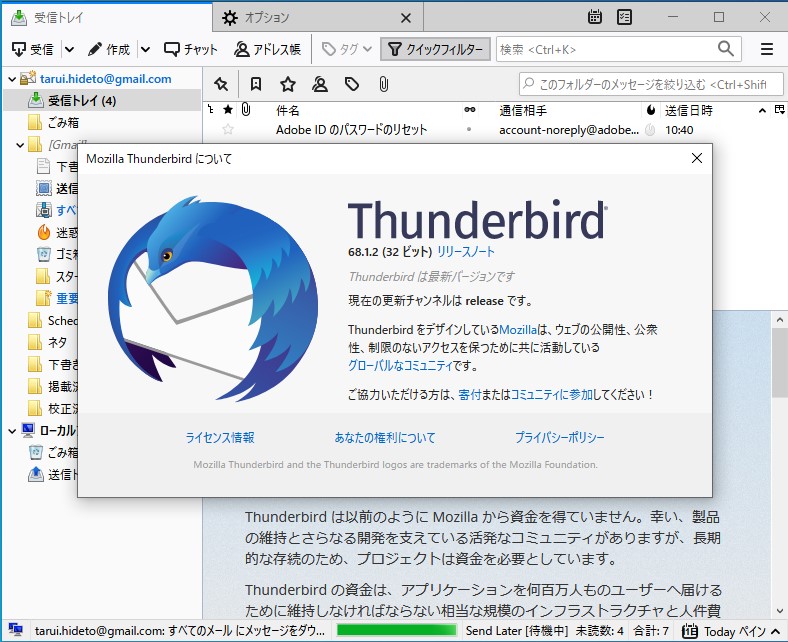The width and height of the screenshot is (788, 642).
Task: Open the hamburger application menu
Action: [767, 49]
